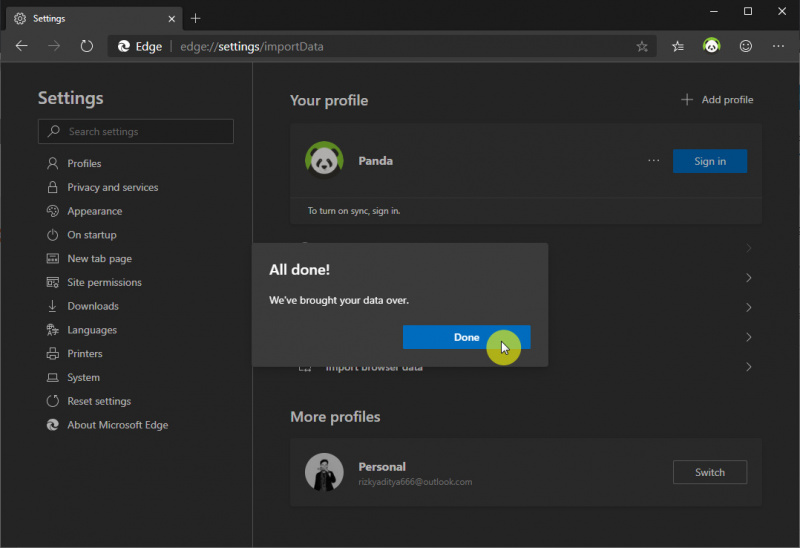Click Add profile
The width and height of the screenshot is (800, 548).
point(717,99)
